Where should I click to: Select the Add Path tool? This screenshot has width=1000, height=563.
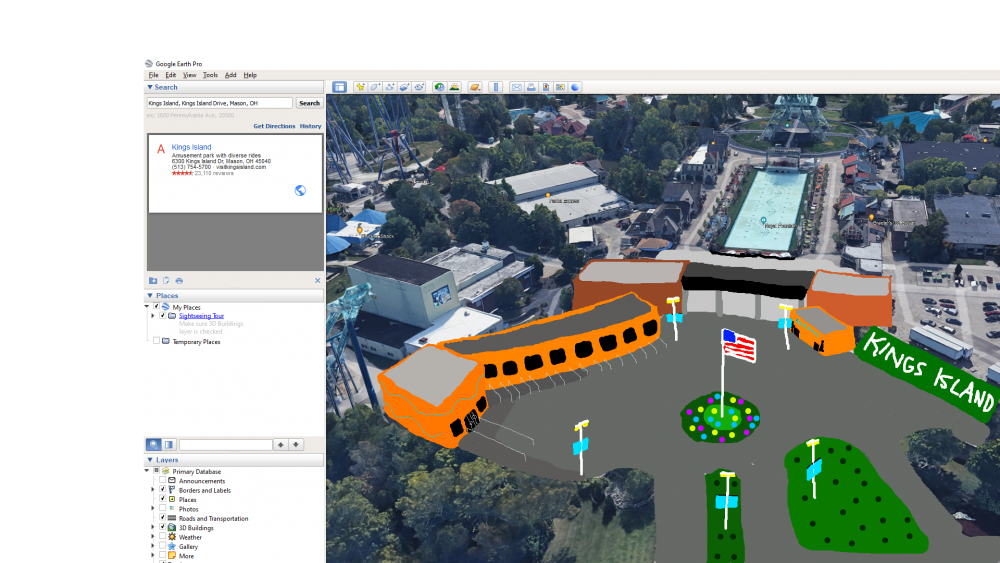tap(390, 87)
